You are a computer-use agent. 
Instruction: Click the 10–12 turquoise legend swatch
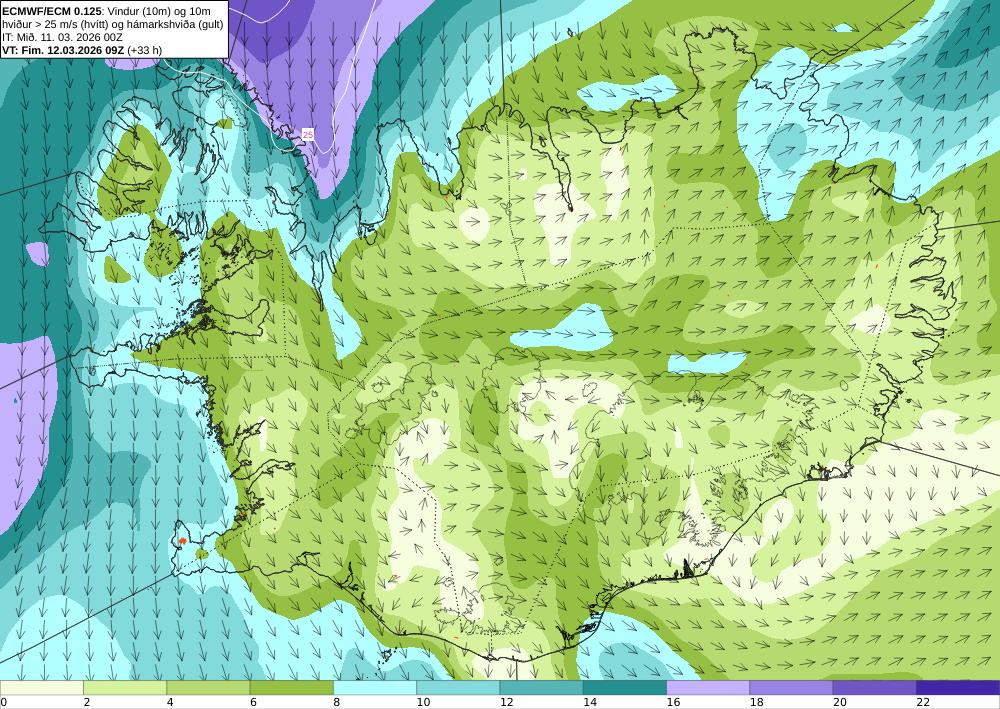point(458,688)
